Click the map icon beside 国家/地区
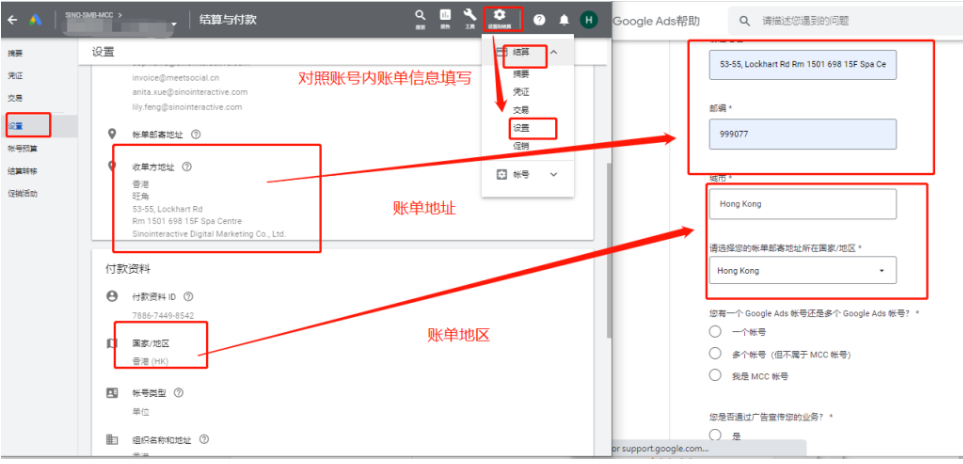Viewport: 963px width, 464px height. pos(112,344)
